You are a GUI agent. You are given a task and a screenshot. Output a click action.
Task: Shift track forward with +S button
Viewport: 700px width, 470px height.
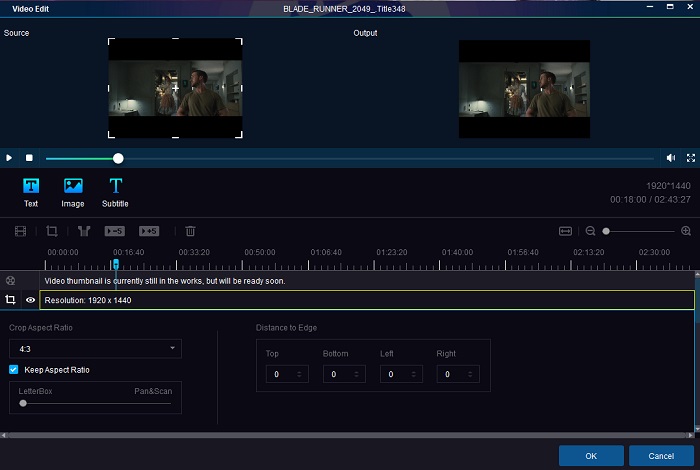(149, 231)
